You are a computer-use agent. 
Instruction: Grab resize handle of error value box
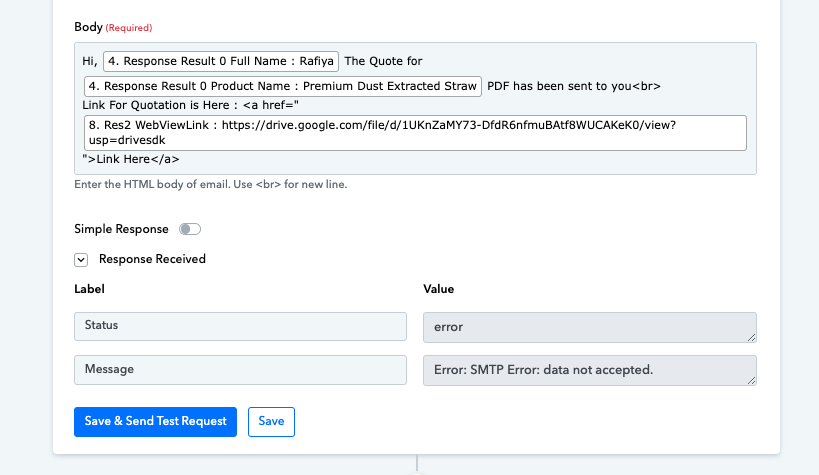point(751,338)
